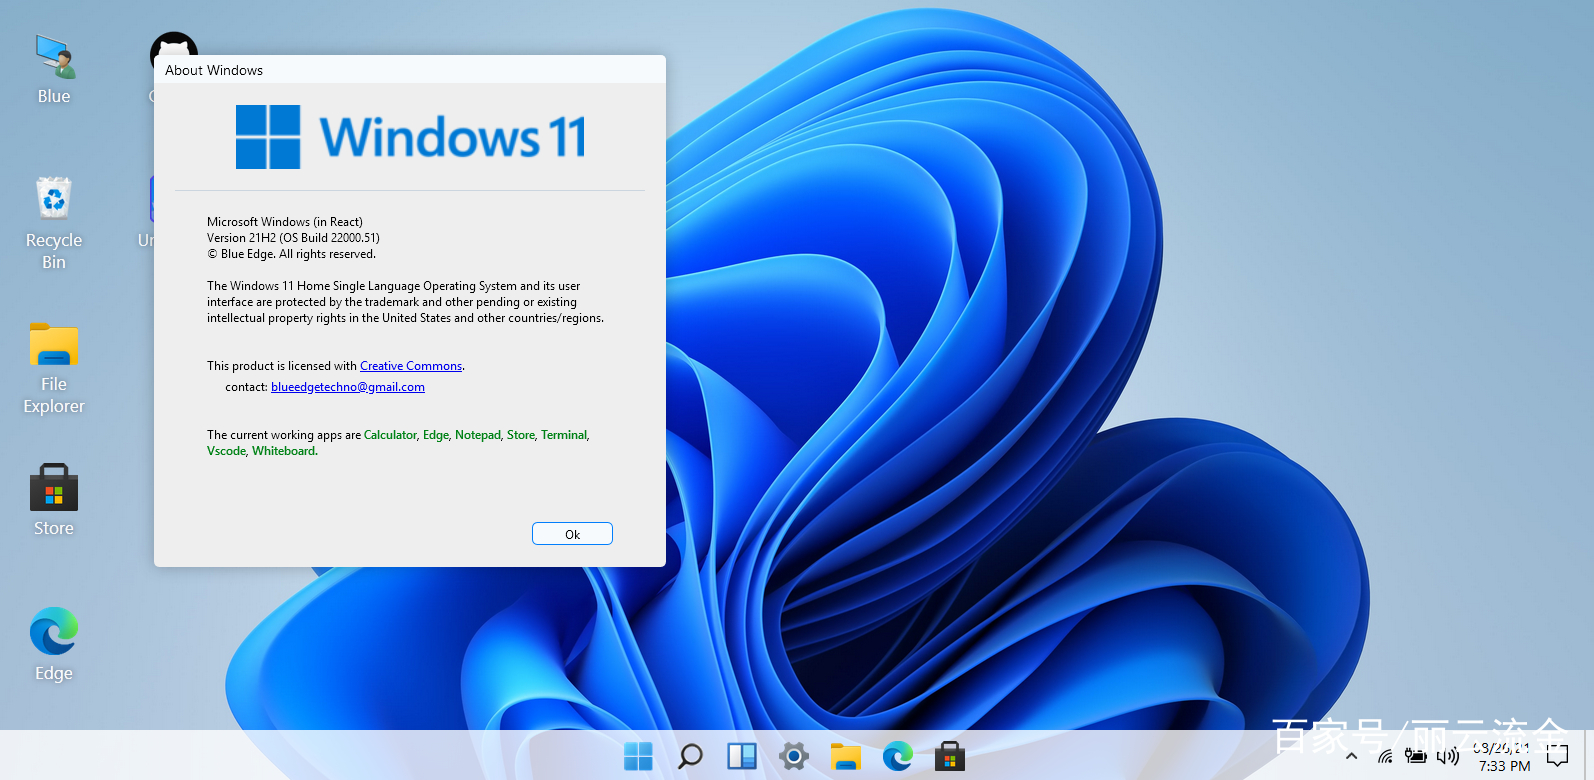This screenshot has width=1594, height=780.
Task: Click the 'Edge,' app name in dialog text
Action: [x=437, y=435]
